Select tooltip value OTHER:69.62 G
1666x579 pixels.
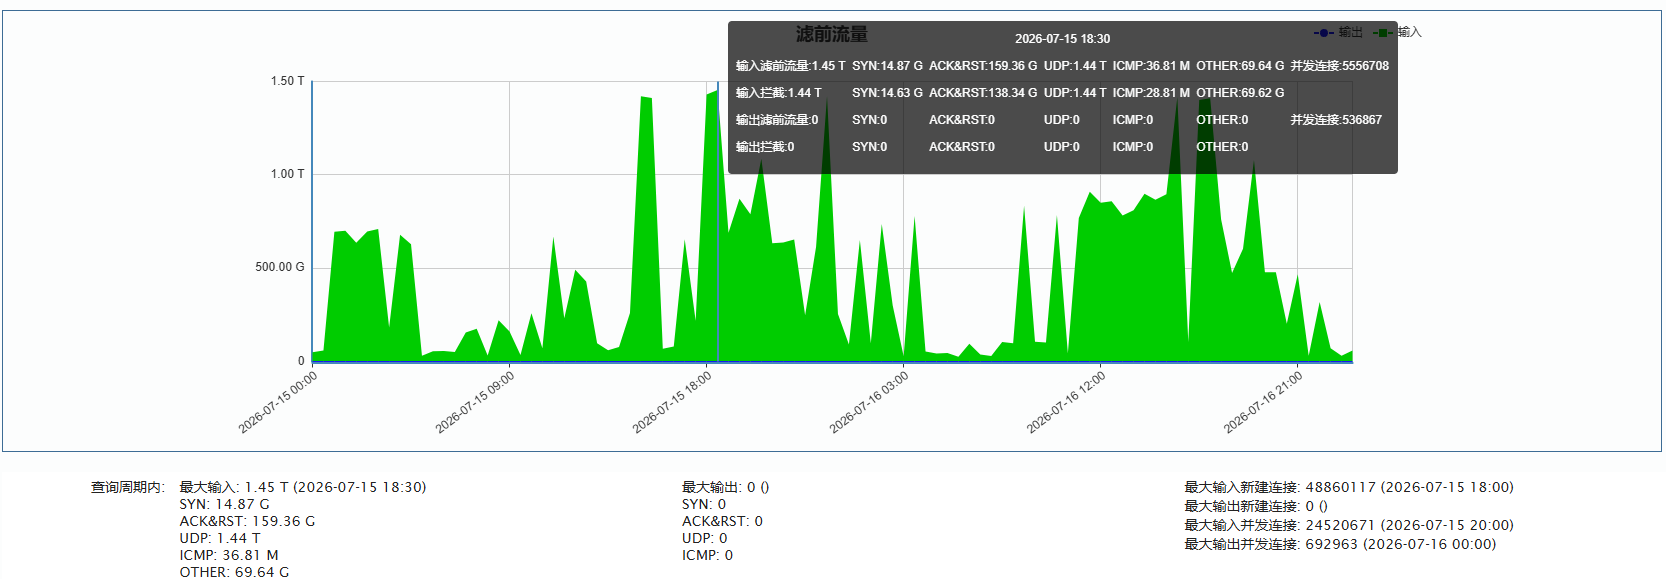pyautogui.click(x=1240, y=93)
